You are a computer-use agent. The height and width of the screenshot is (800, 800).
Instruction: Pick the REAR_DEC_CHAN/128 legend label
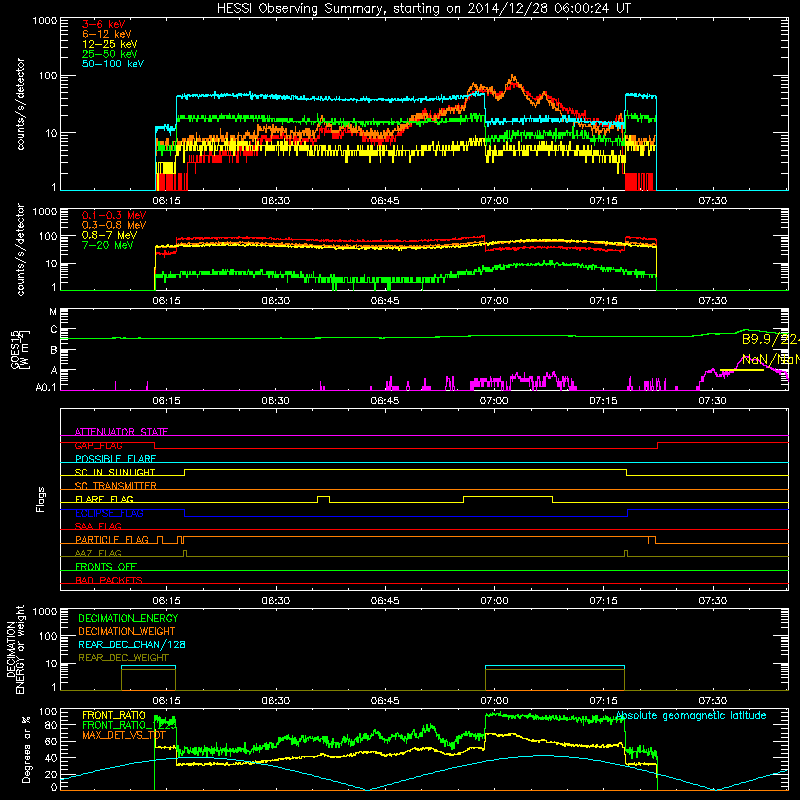click(132, 644)
